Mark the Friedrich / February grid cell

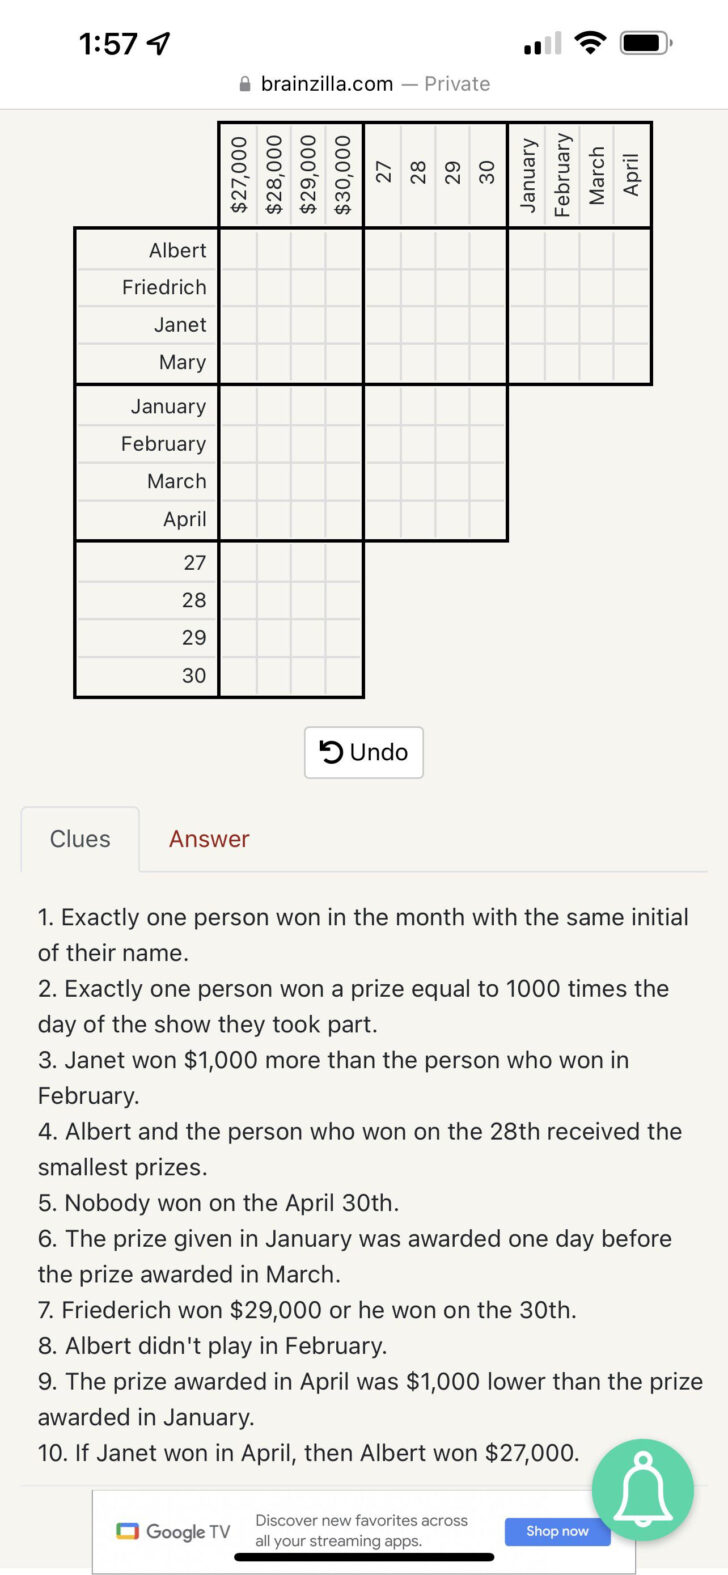pos(562,288)
